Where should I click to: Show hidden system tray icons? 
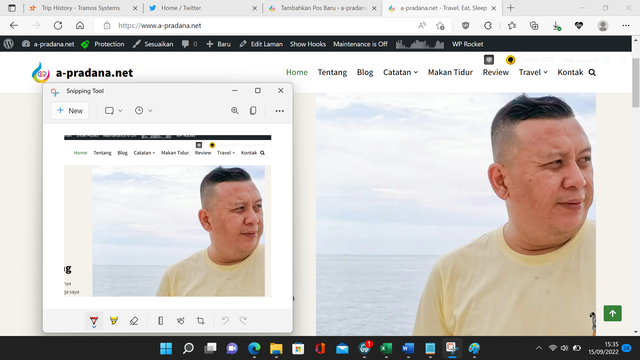click(x=539, y=348)
